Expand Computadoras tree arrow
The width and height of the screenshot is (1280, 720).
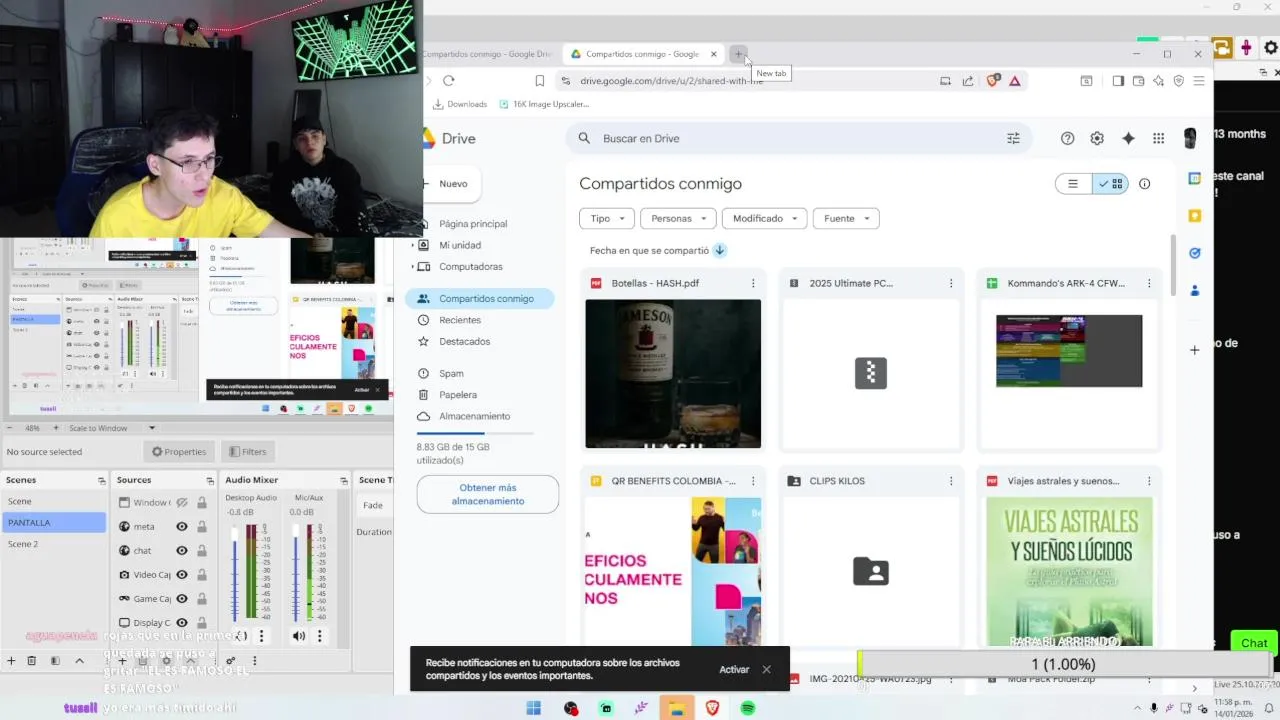(412, 267)
